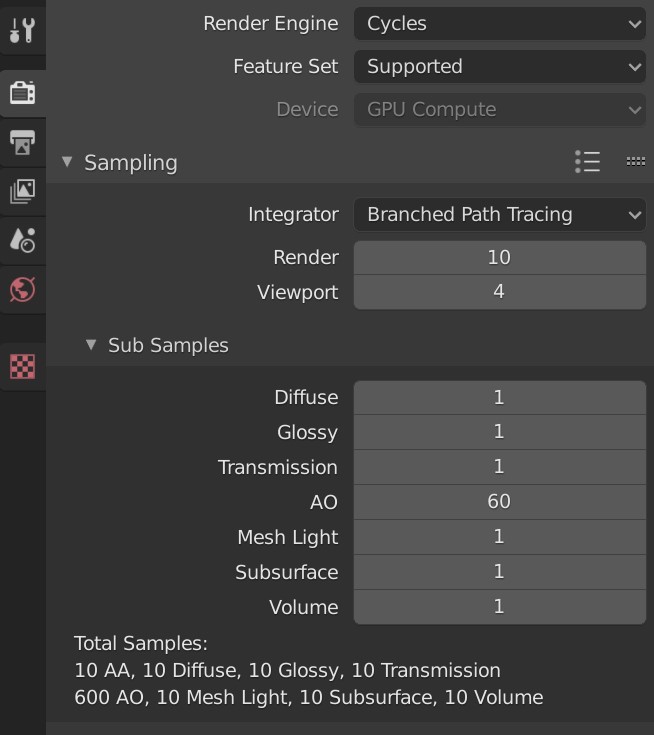
Task: Open the Scene properties tab icon
Action: pos(22,240)
